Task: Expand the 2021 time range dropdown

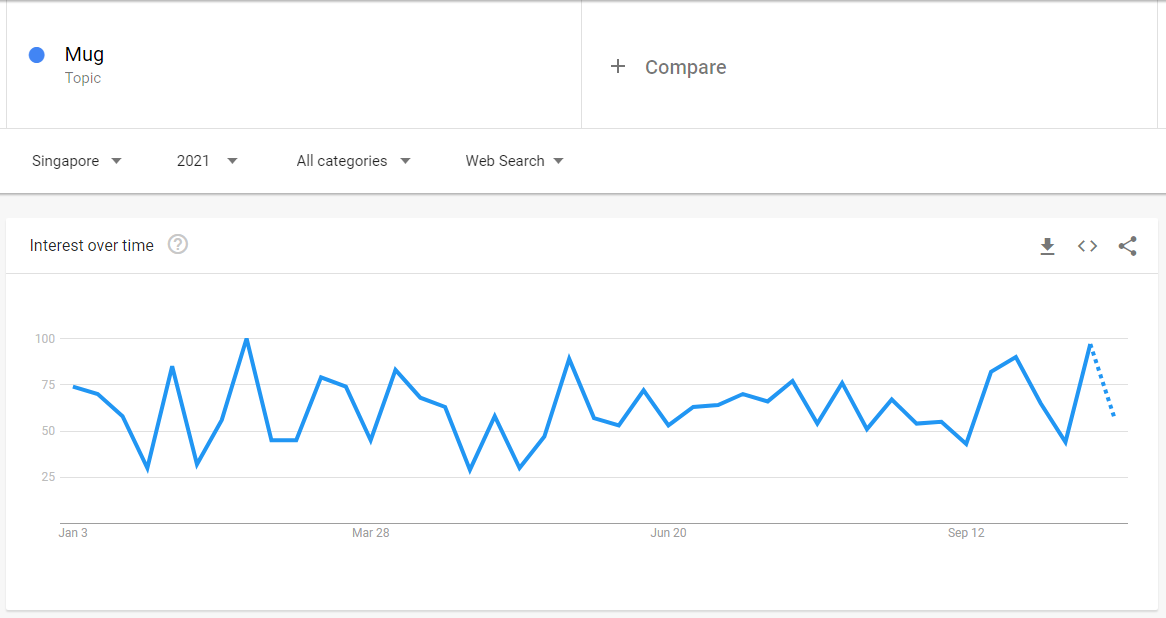Action: click(x=207, y=161)
